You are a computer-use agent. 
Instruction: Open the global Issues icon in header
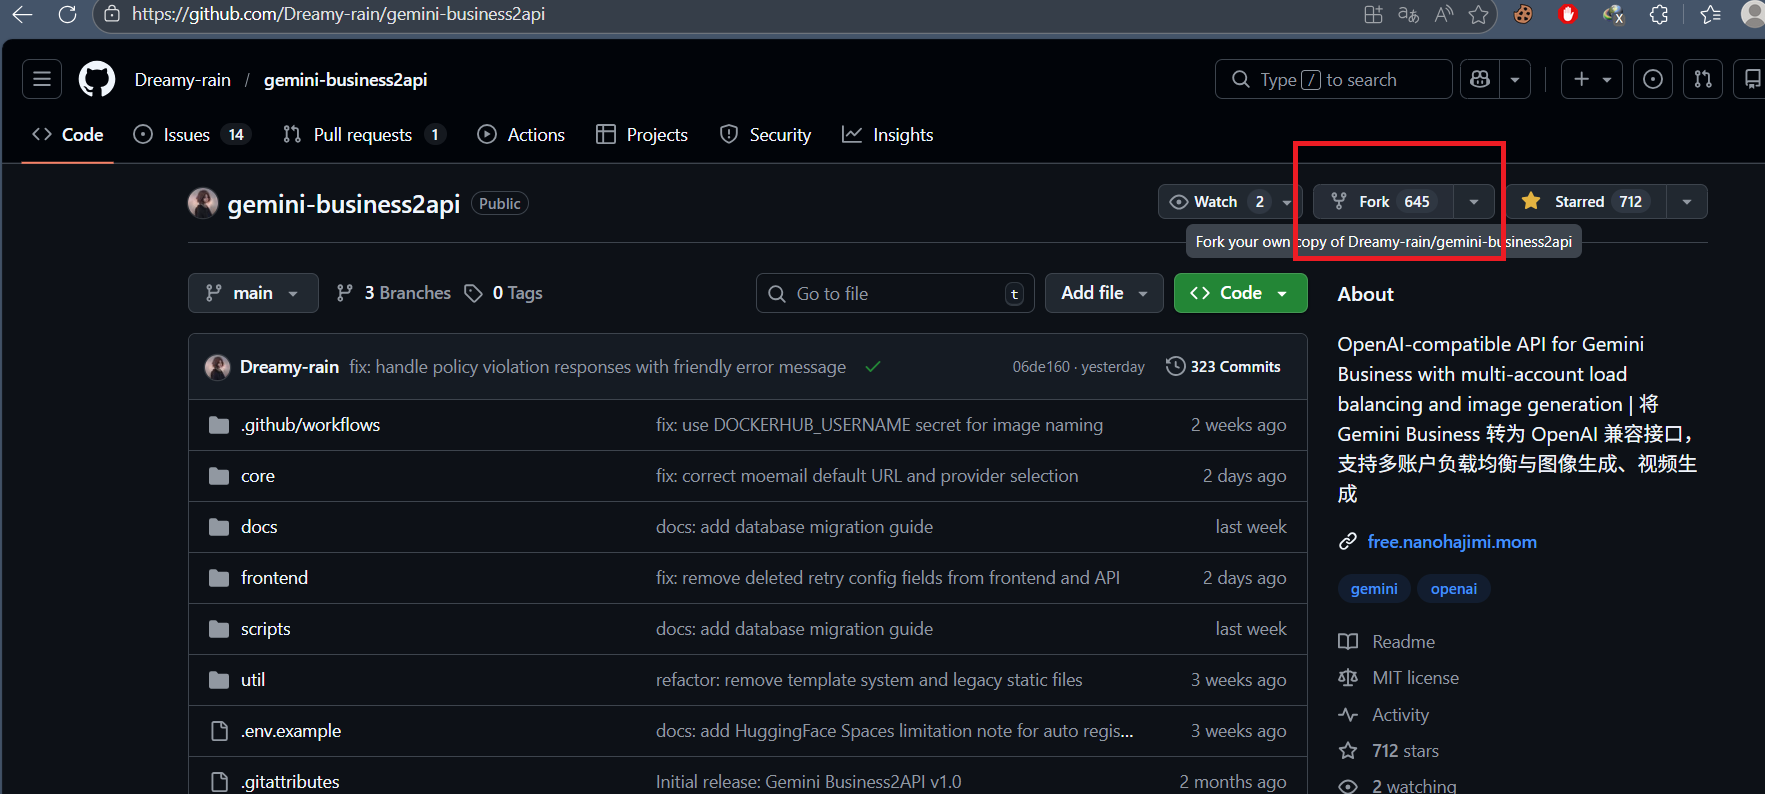pos(1653,79)
